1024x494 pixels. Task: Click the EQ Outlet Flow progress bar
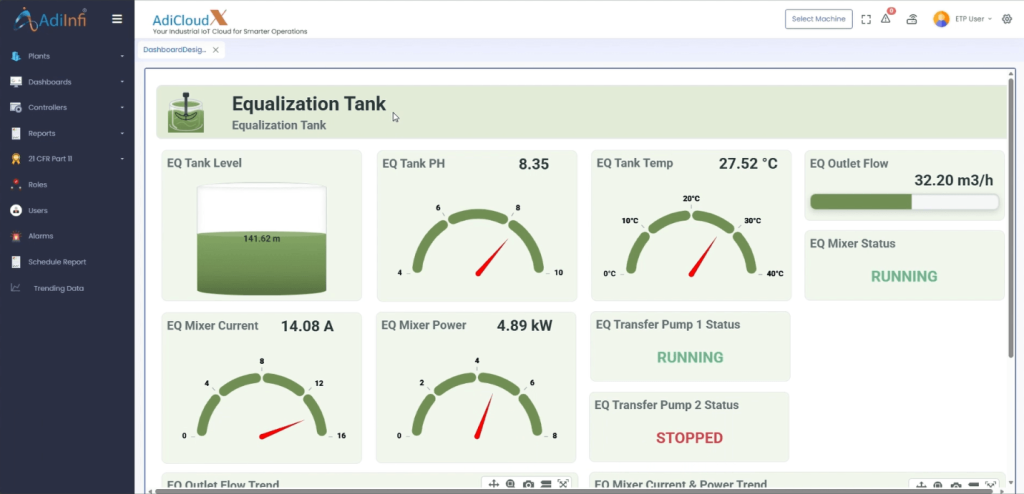(904, 202)
